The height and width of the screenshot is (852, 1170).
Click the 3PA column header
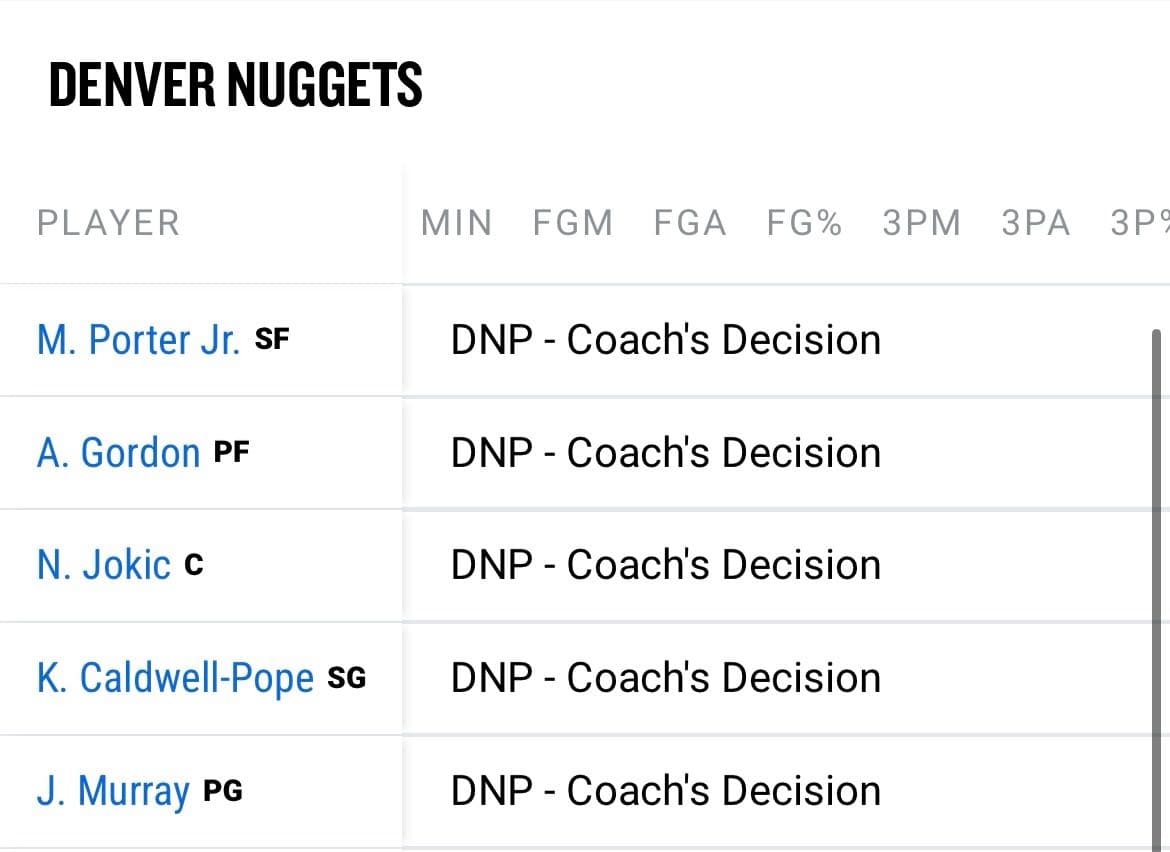pos(1035,222)
